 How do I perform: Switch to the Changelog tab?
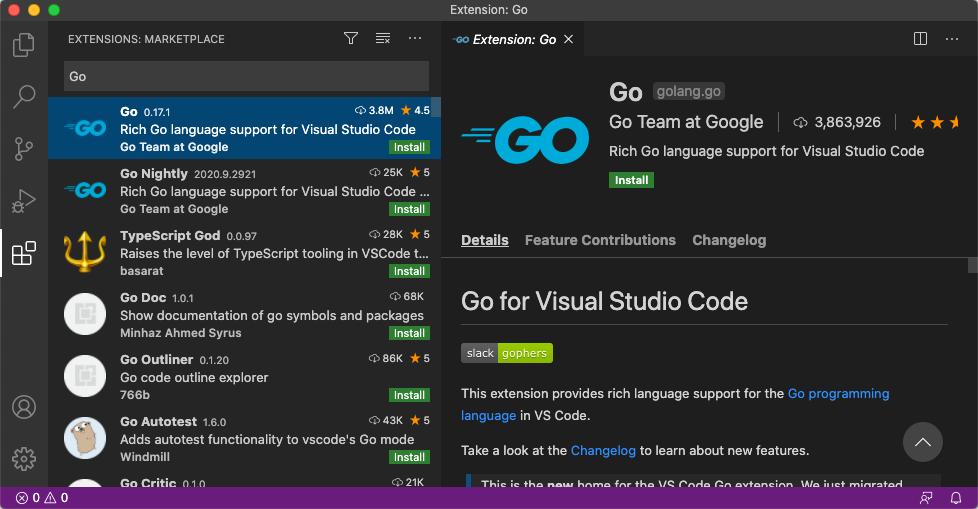coord(729,240)
